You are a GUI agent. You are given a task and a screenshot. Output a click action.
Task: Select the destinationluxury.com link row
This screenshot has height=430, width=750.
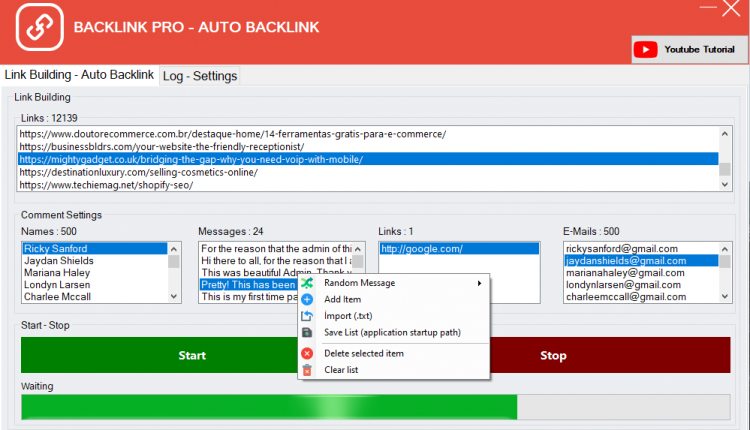coord(368,172)
